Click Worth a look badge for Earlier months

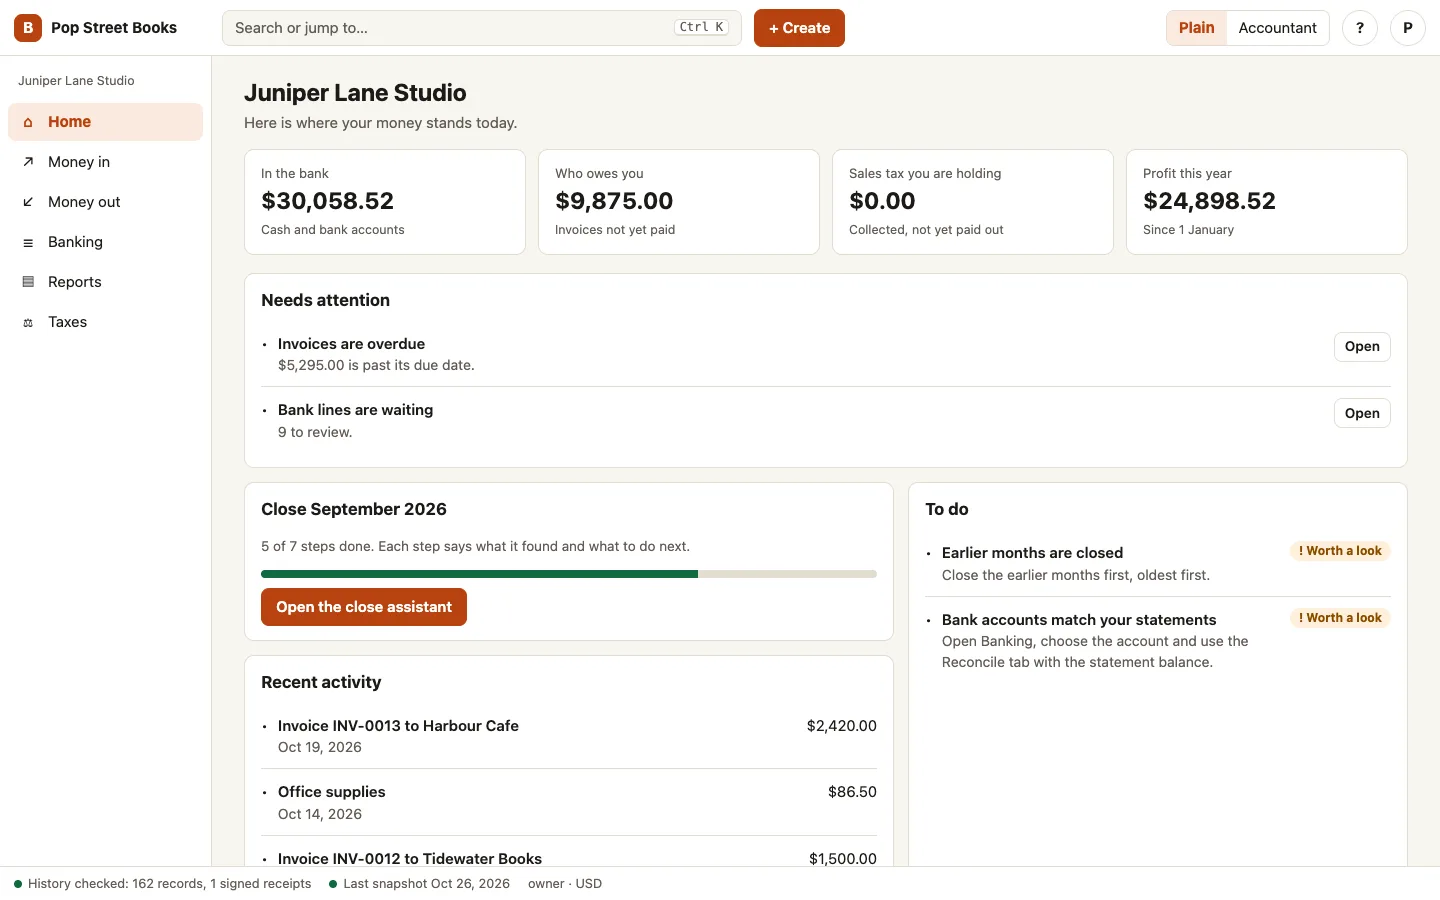point(1340,551)
